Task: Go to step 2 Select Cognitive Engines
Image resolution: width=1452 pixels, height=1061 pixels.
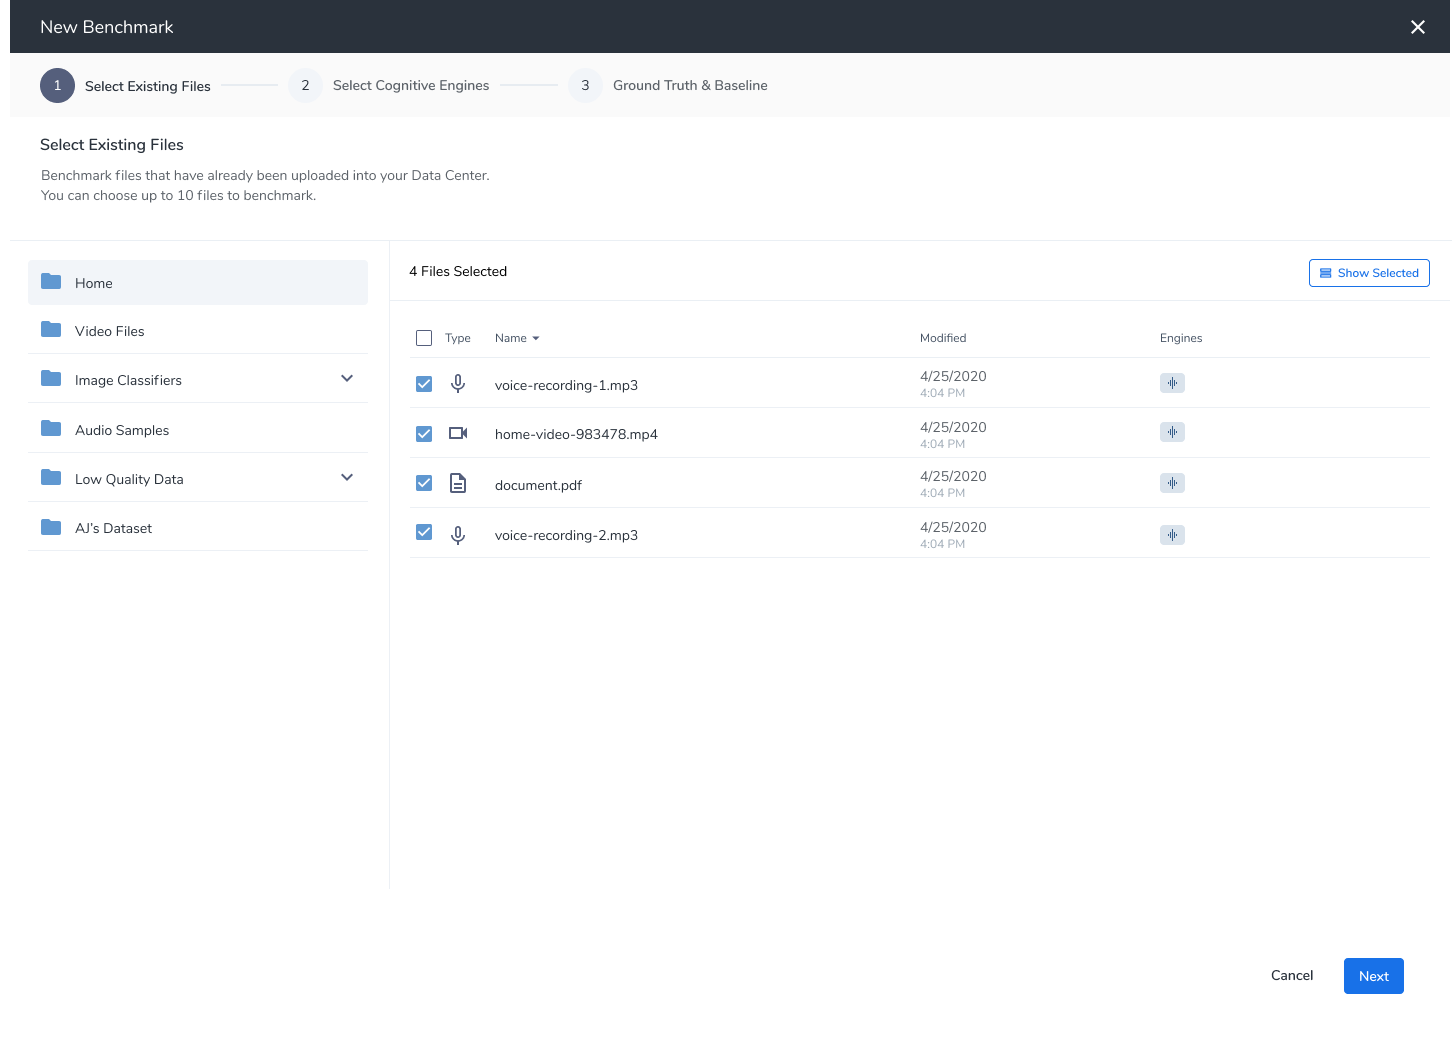Action: point(389,85)
